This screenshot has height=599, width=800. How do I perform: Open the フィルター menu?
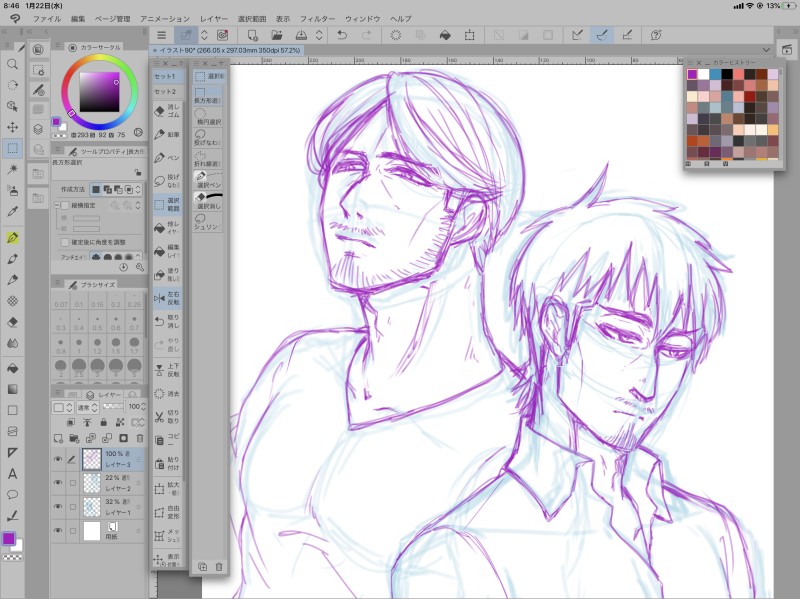(317, 19)
